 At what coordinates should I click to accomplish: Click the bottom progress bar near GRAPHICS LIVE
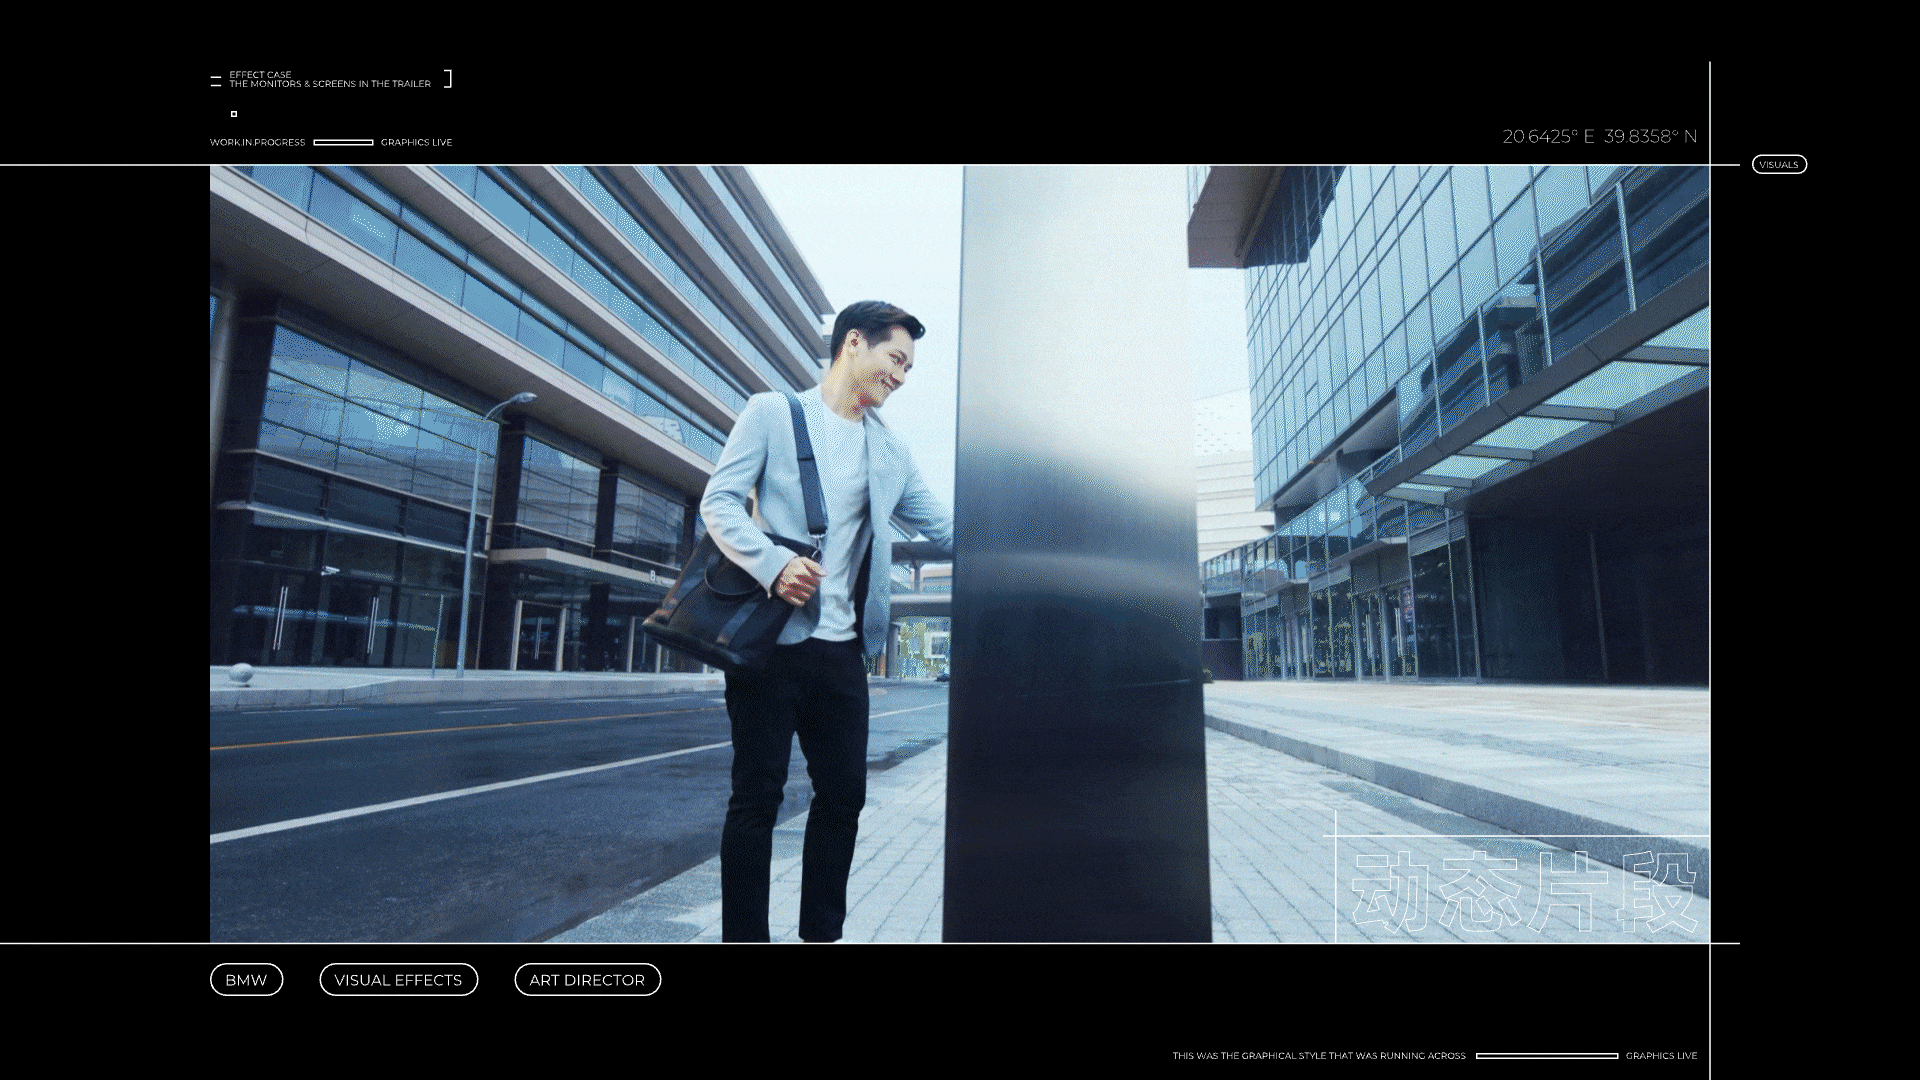pyautogui.click(x=1546, y=1056)
